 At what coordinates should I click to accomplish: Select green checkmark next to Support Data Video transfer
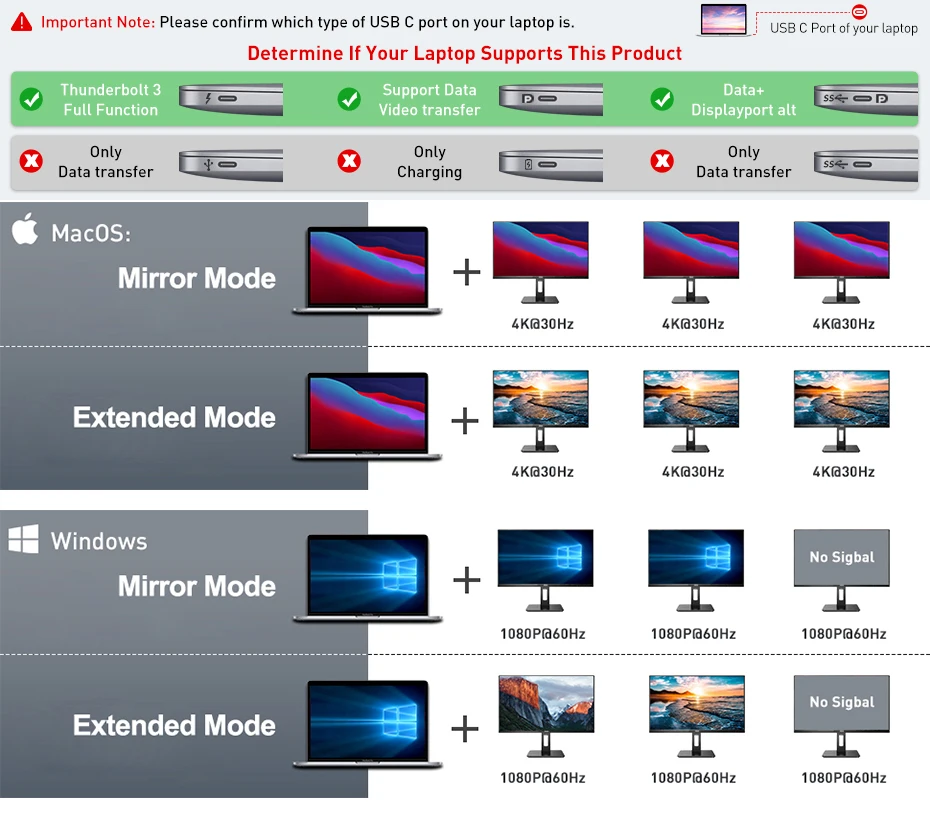tap(349, 99)
